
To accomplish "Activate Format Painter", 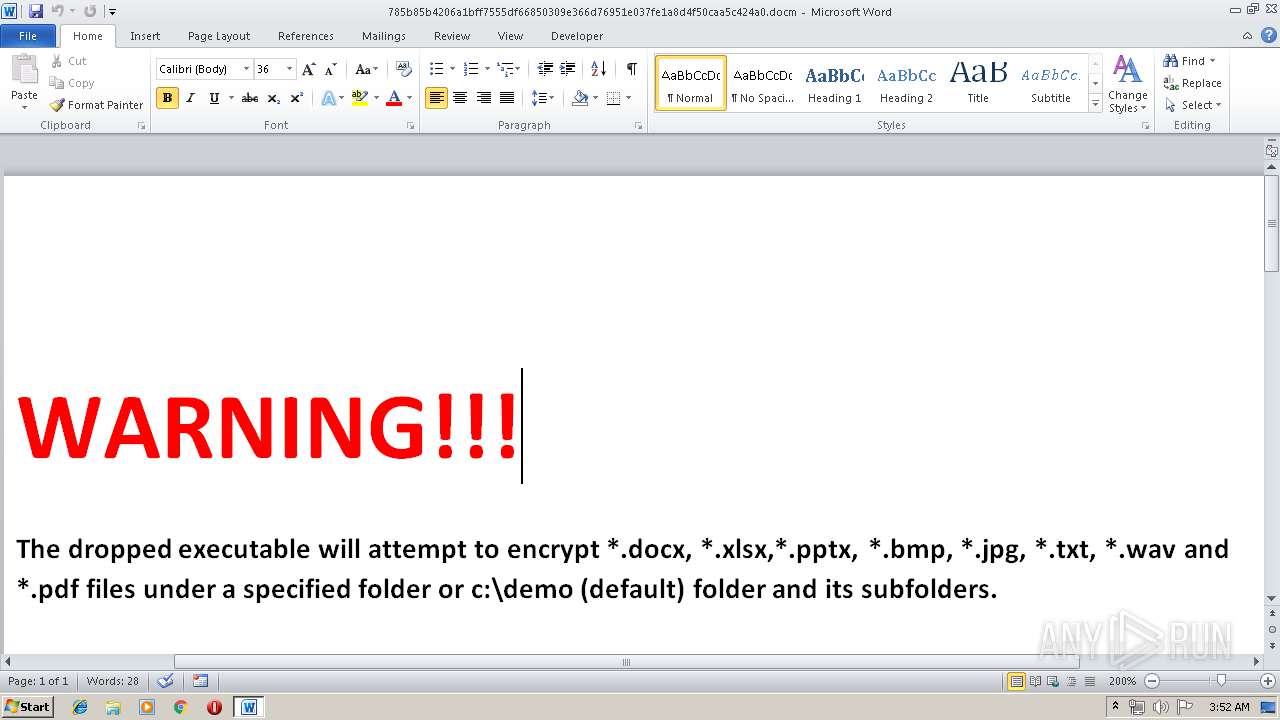I will (x=96, y=105).
